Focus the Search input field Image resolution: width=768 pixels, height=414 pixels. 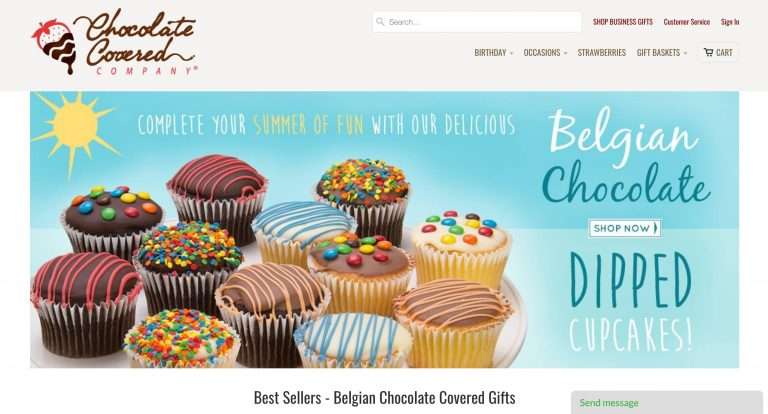[477, 22]
